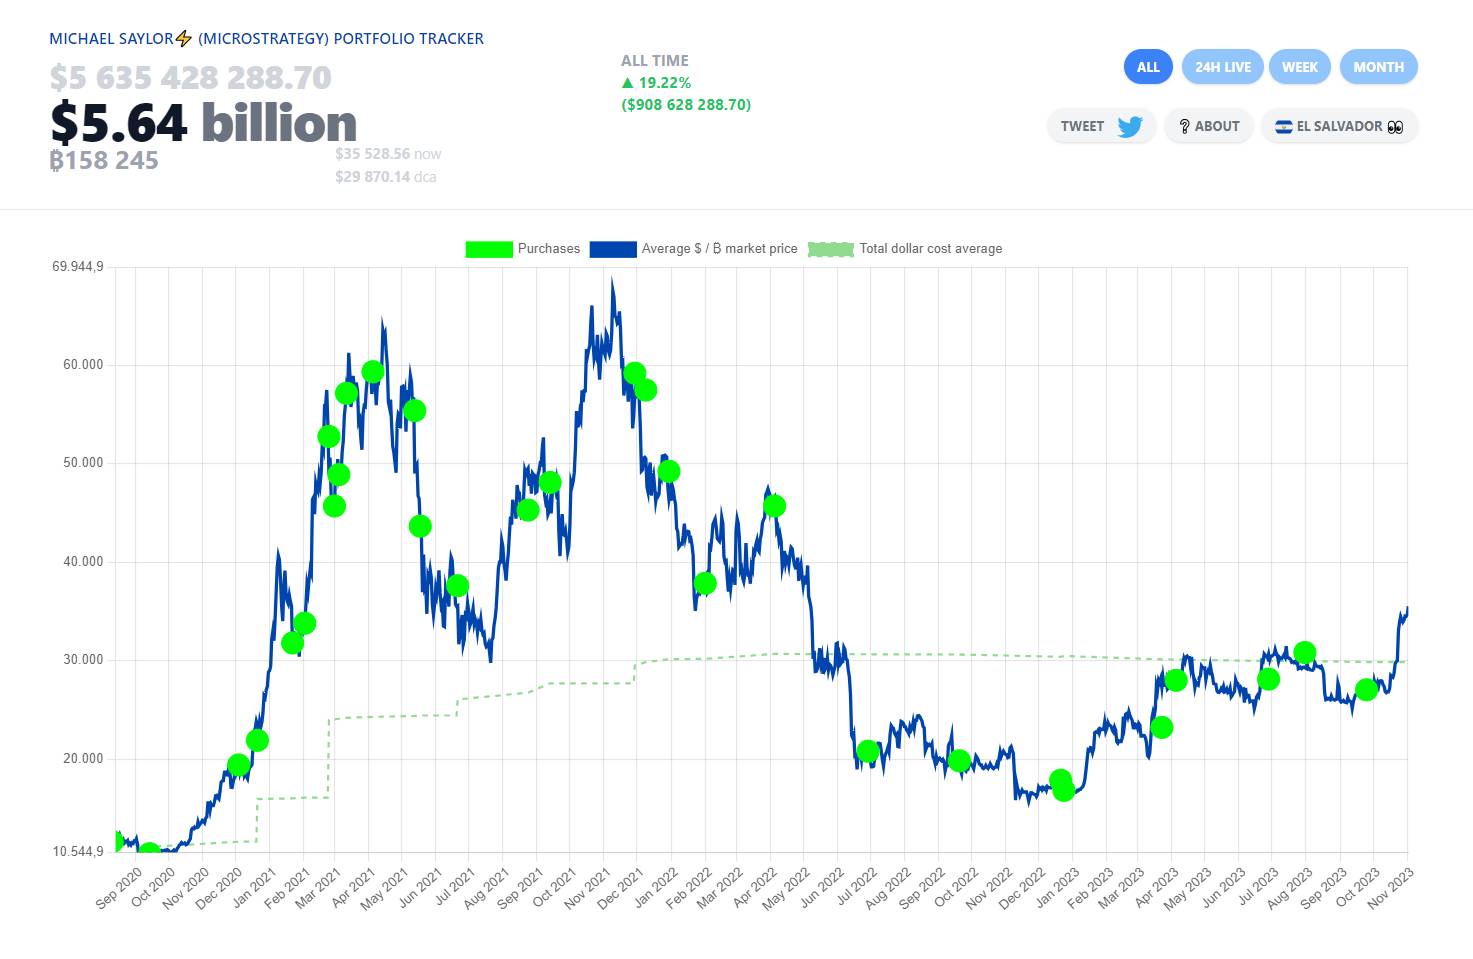Open the Michael Saylor MicroStrategy Portfolio Tracker title link
This screenshot has width=1473, height=959.
(267, 39)
